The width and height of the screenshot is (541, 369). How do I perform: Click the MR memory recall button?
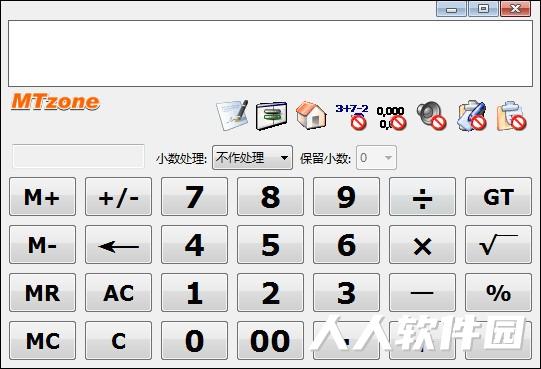click(x=42, y=292)
